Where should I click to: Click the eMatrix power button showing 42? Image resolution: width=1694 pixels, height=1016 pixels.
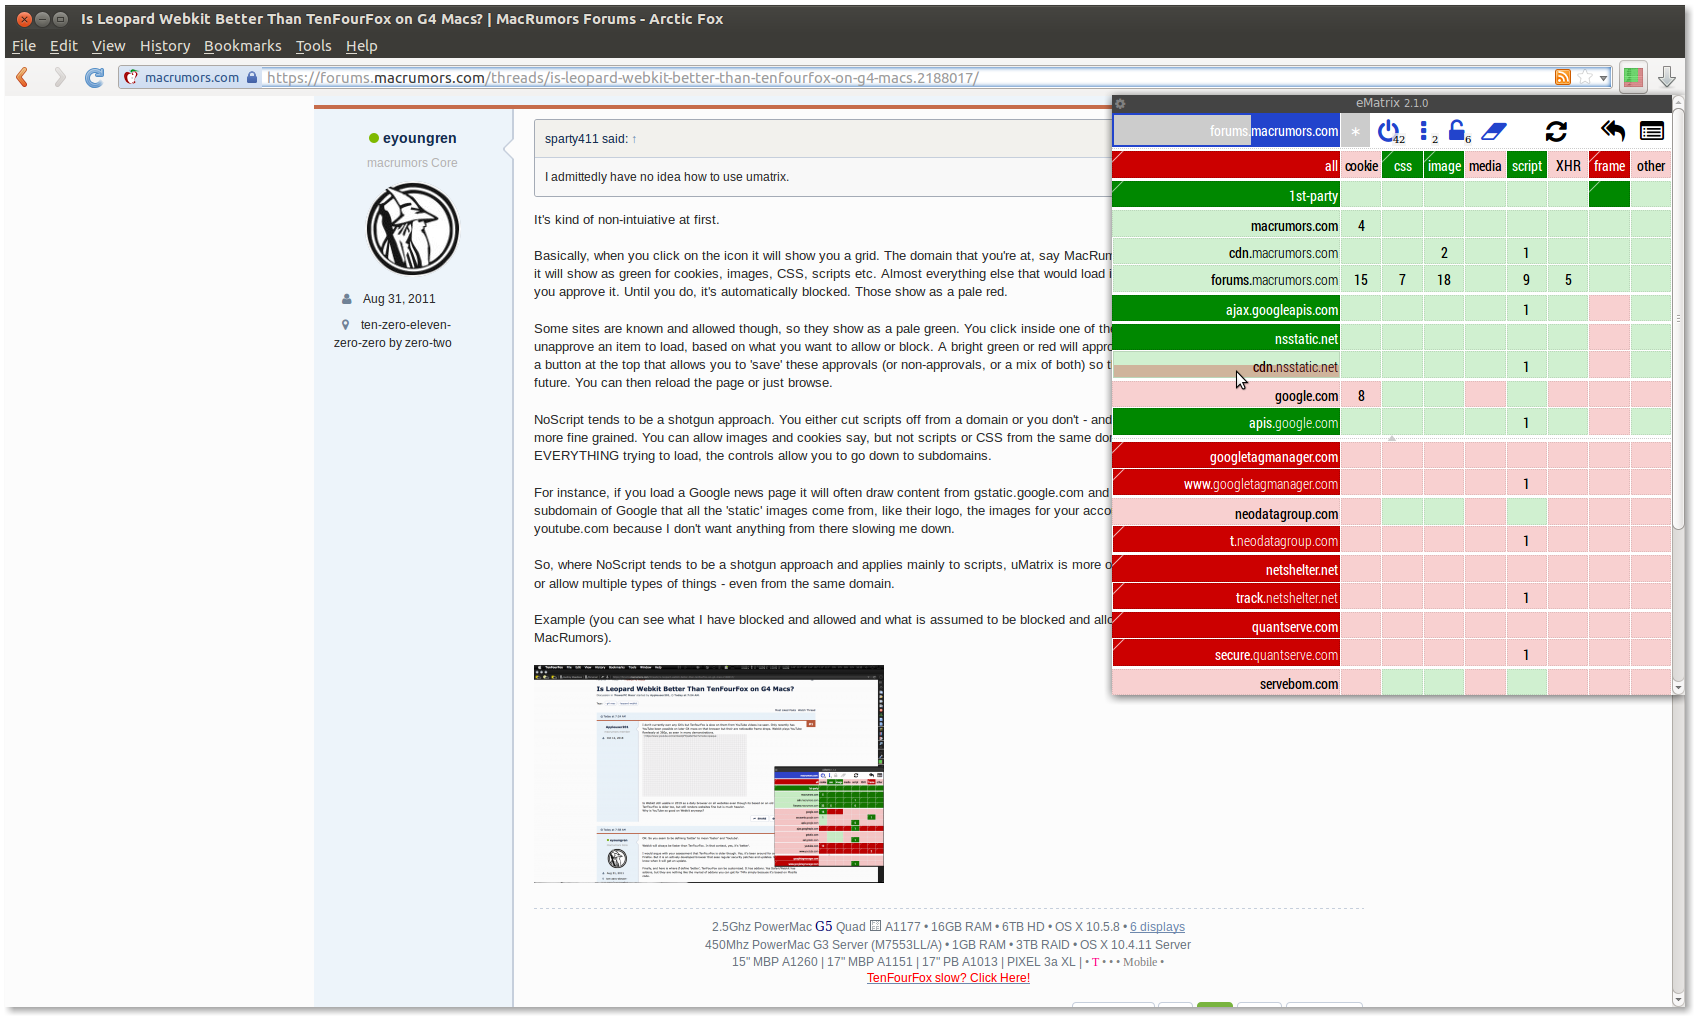1389,131
